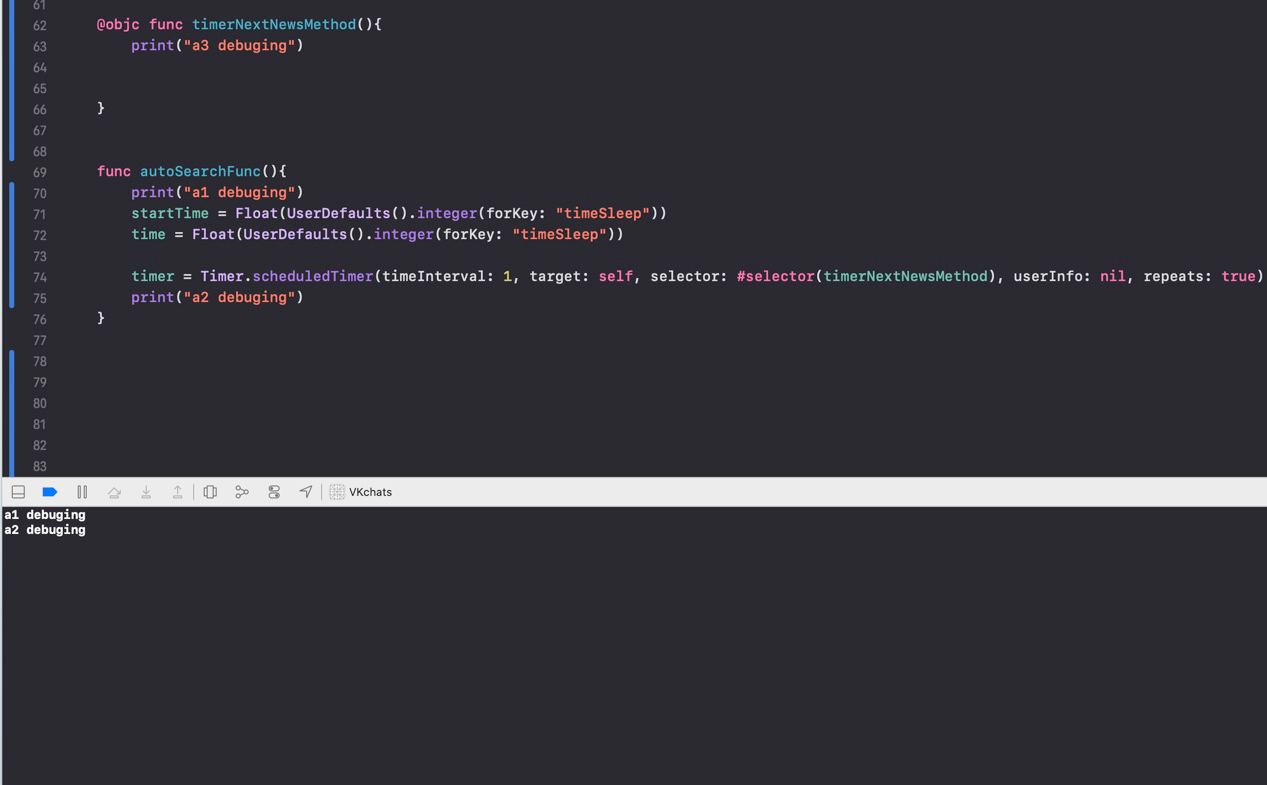1267x785 pixels.
Task: Click the Step Over icon
Action: (x=114, y=492)
